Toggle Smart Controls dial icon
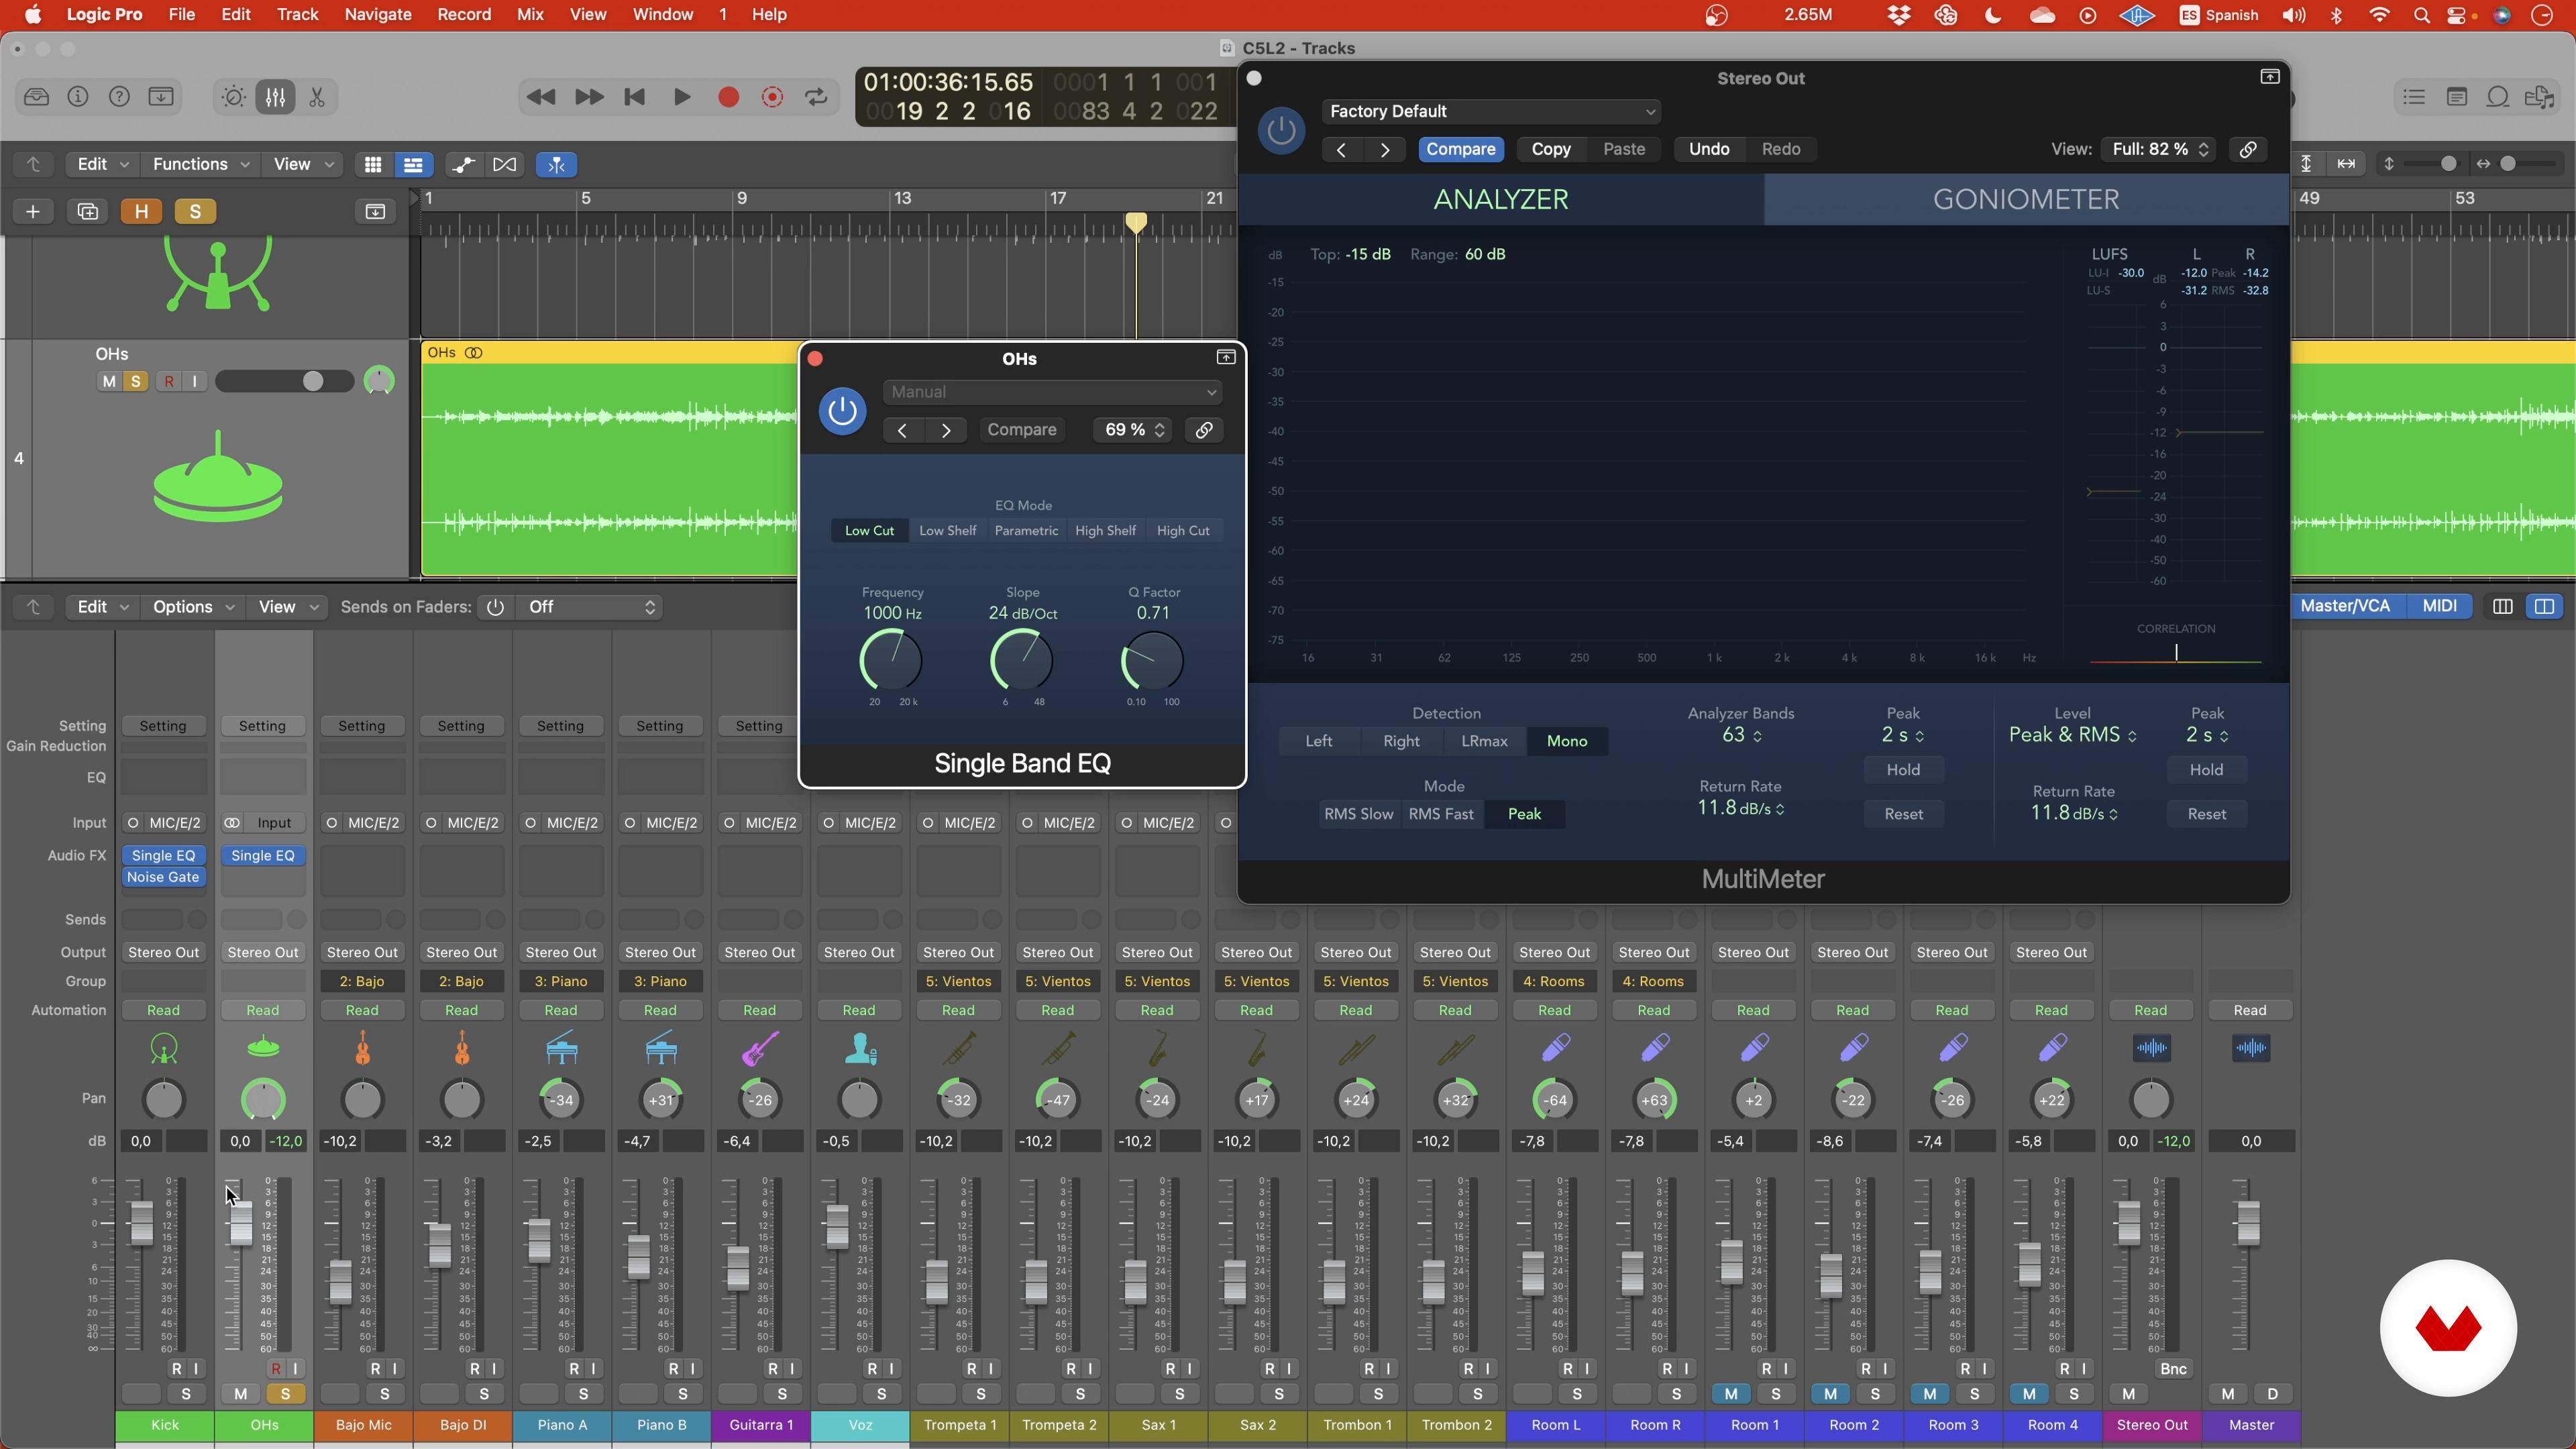The image size is (2576, 1449). pos(233,97)
